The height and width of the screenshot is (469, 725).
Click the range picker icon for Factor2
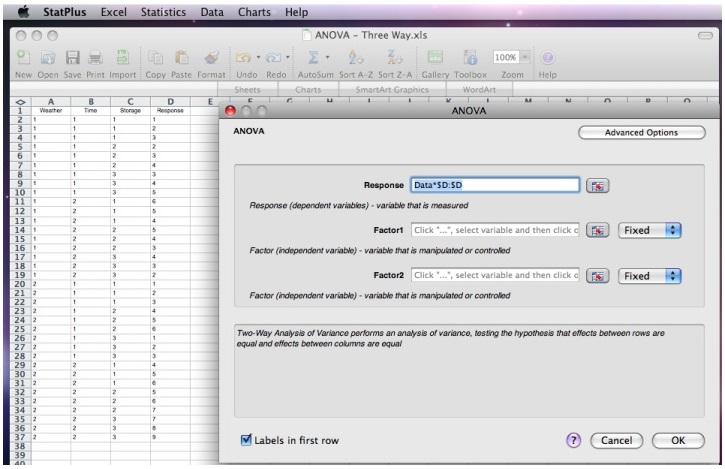click(597, 276)
